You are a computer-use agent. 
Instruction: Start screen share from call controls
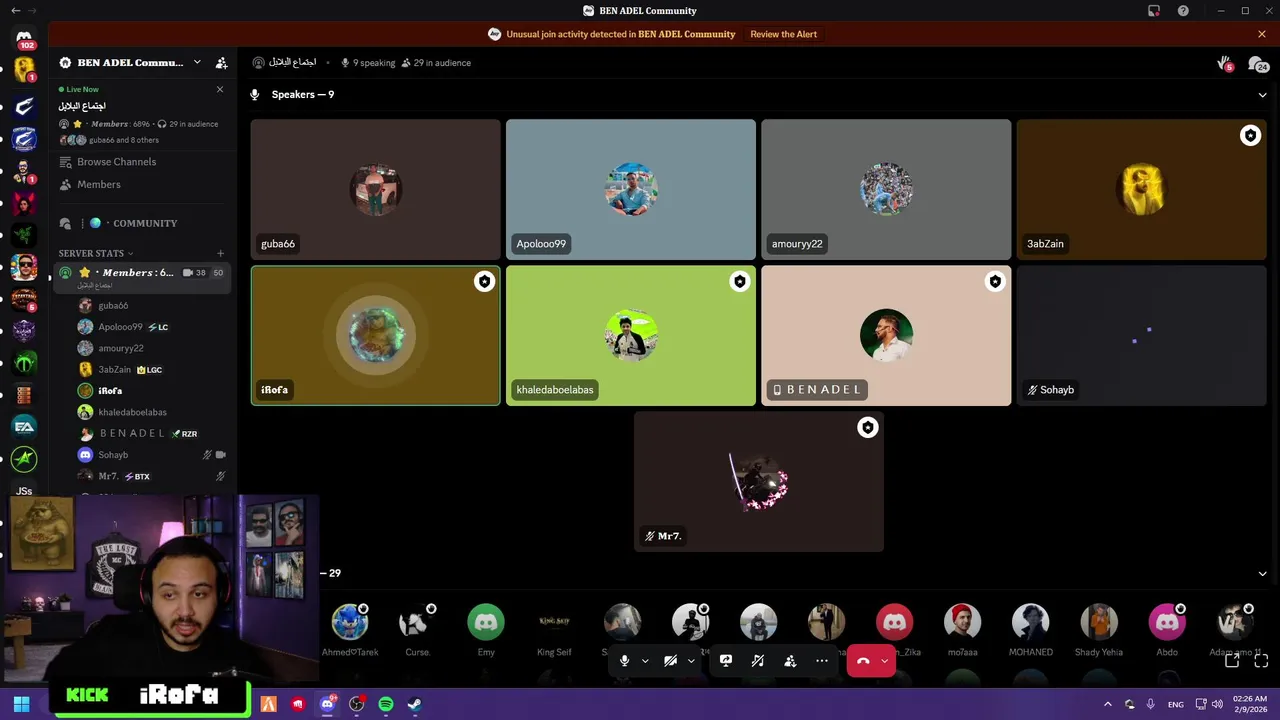pyautogui.click(x=726, y=661)
